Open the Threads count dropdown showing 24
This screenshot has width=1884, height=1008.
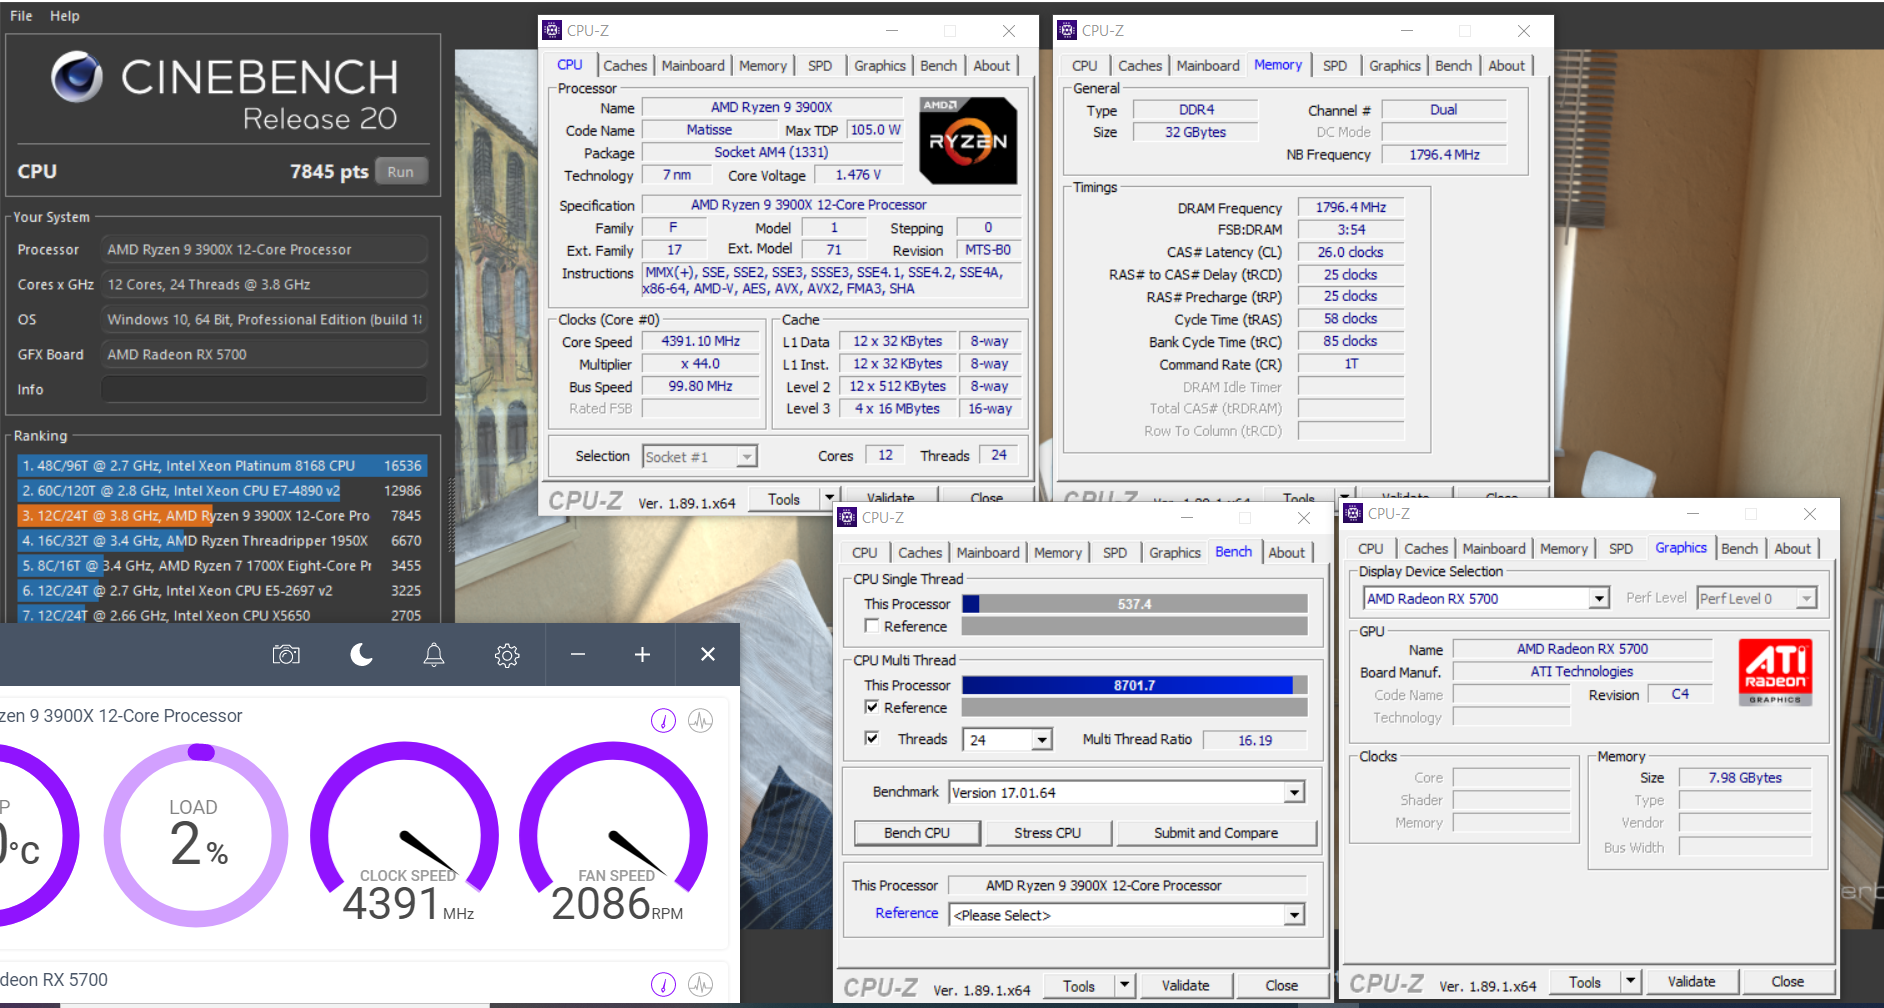click(1042, 740)
